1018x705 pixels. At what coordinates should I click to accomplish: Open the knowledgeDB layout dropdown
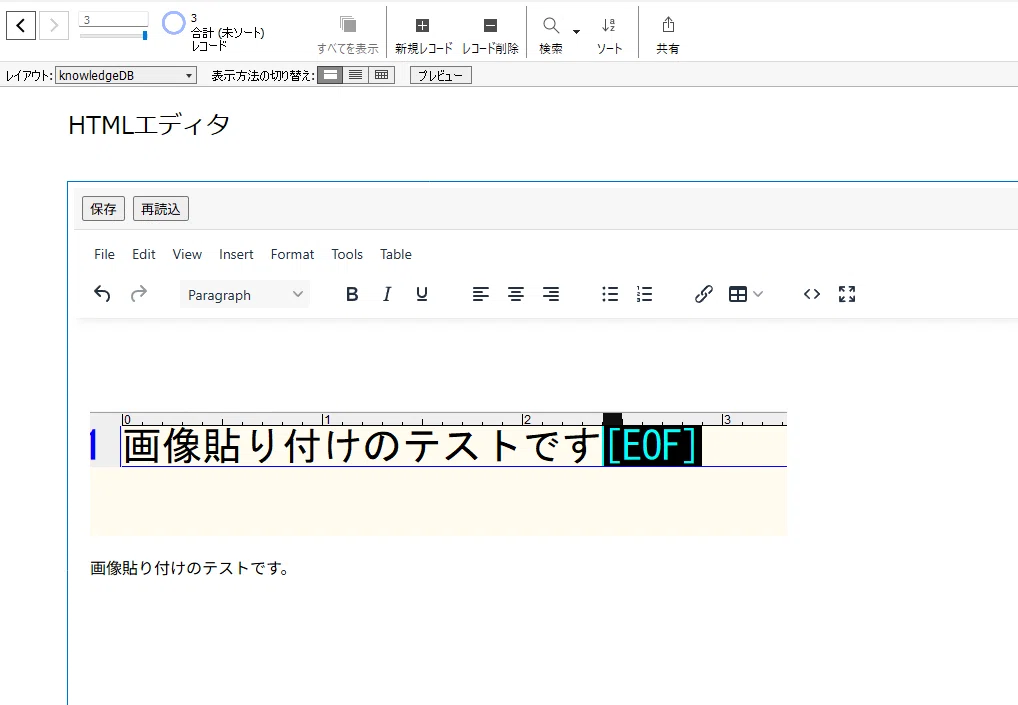click(126, 75)
